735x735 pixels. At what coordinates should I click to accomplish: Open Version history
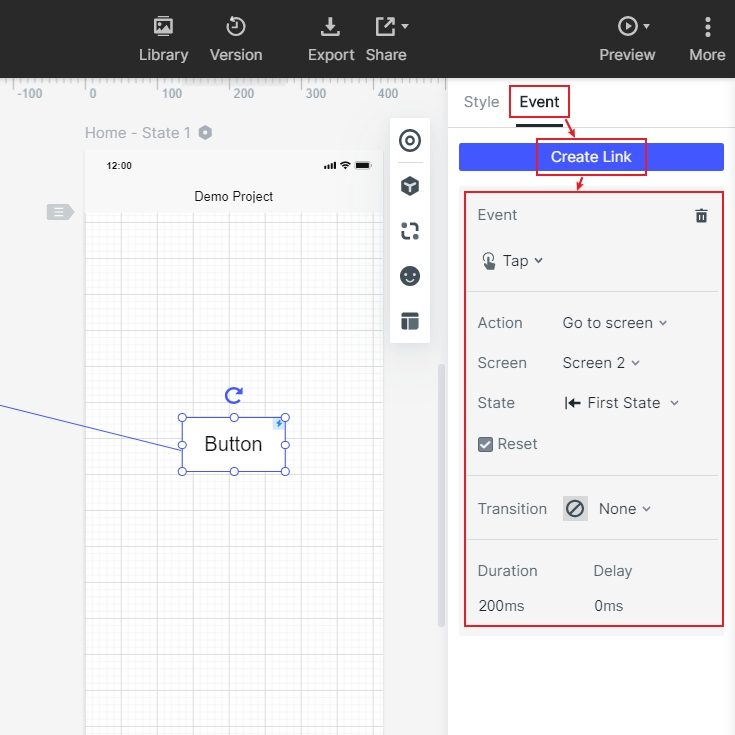pyautogui.click(x=236, y=39)
